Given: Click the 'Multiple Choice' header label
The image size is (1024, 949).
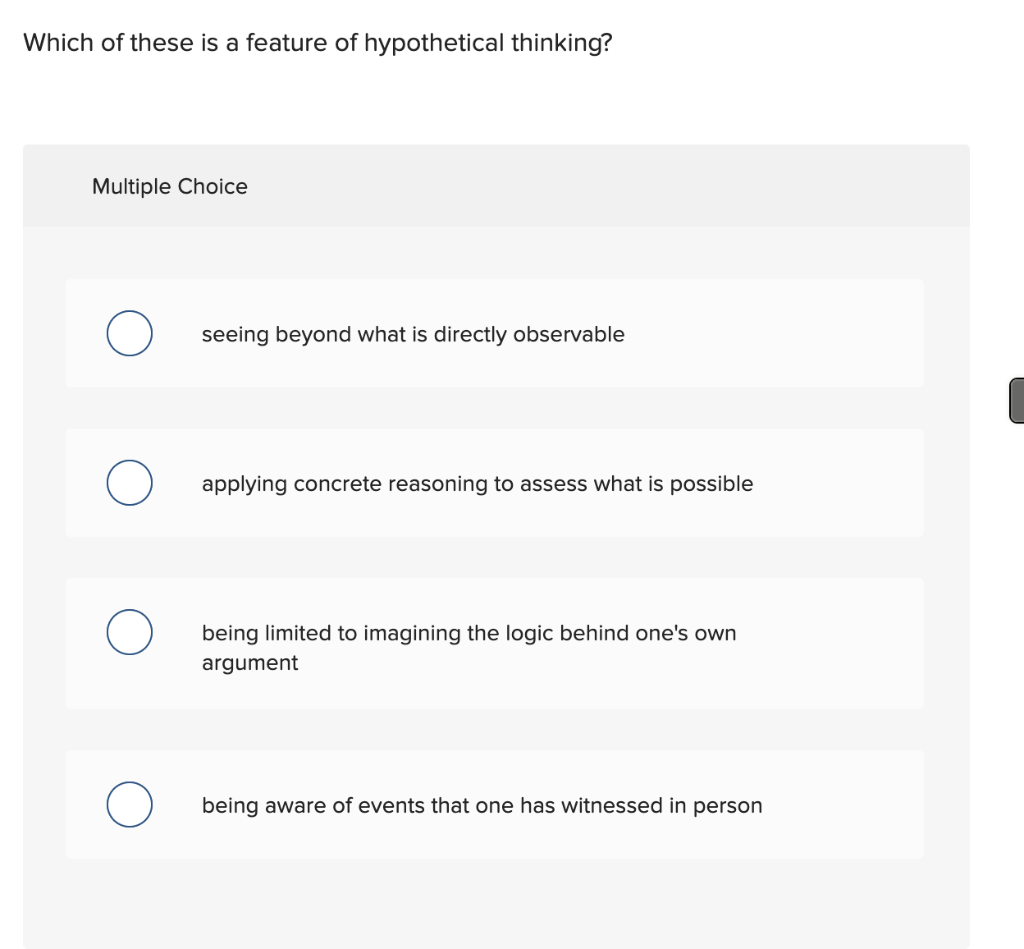Looking at the screenshot, I should click(x=169, y=186).
